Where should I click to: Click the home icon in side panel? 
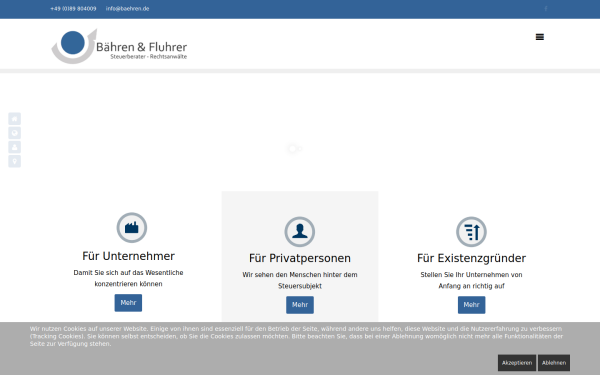click(15, 119)
